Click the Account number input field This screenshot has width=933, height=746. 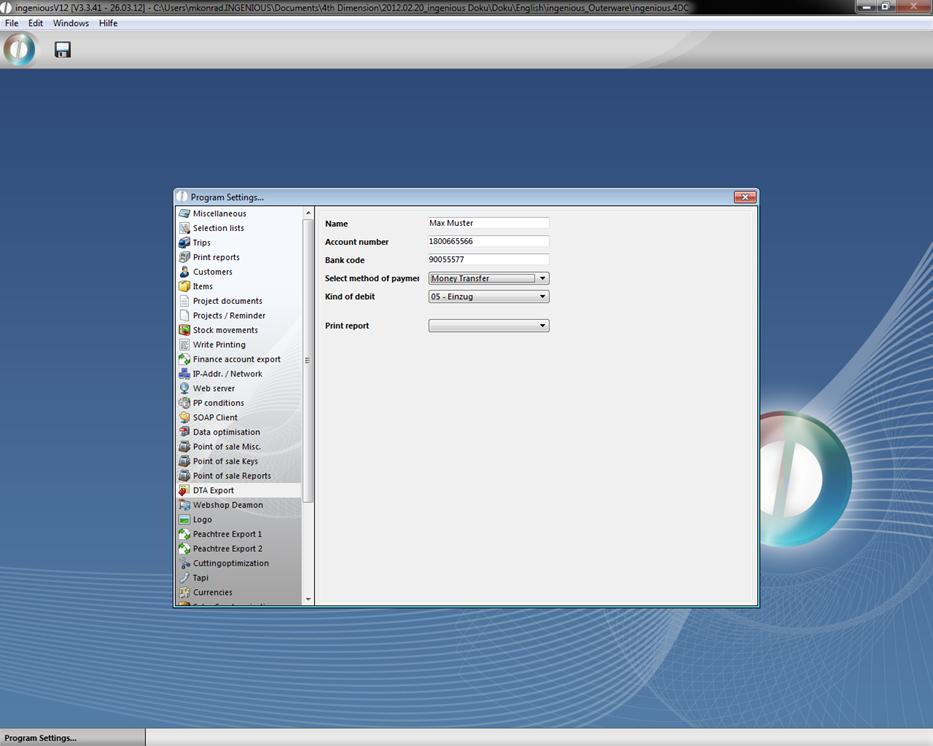(488, 242)
